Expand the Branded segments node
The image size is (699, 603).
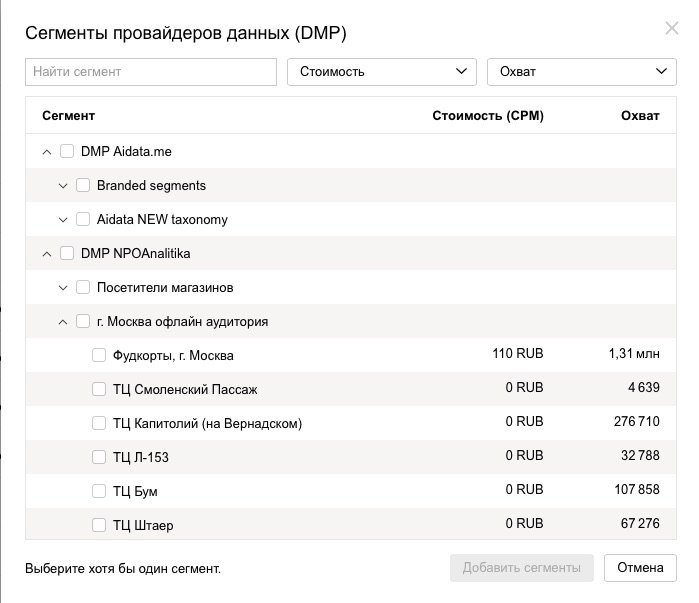pos(63,186)
